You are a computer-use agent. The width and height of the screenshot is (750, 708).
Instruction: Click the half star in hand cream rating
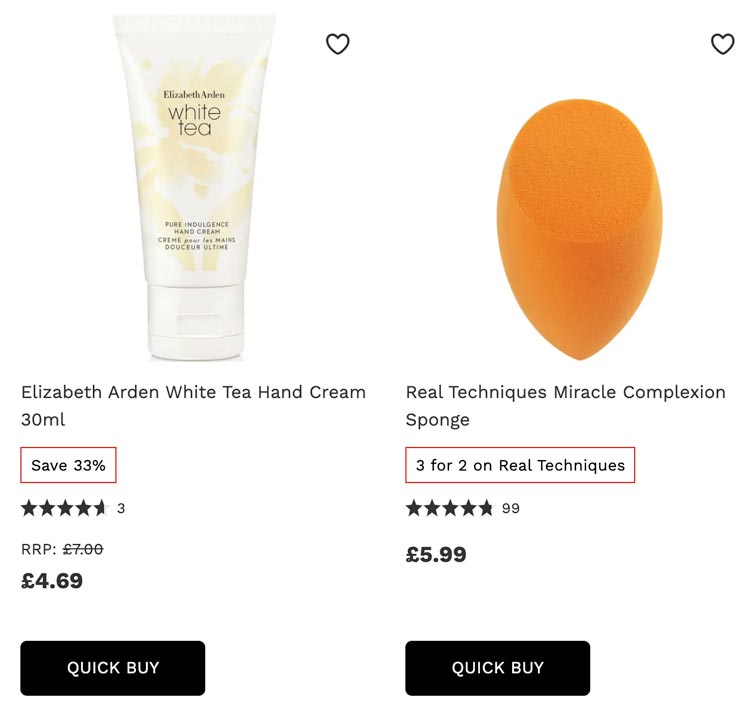(x=100, y=508)
